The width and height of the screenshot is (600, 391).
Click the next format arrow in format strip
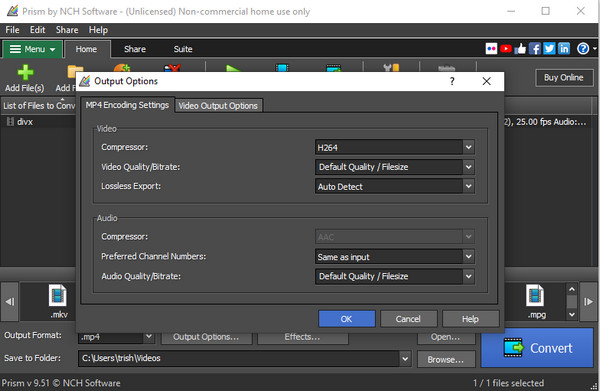coord(589,302)
